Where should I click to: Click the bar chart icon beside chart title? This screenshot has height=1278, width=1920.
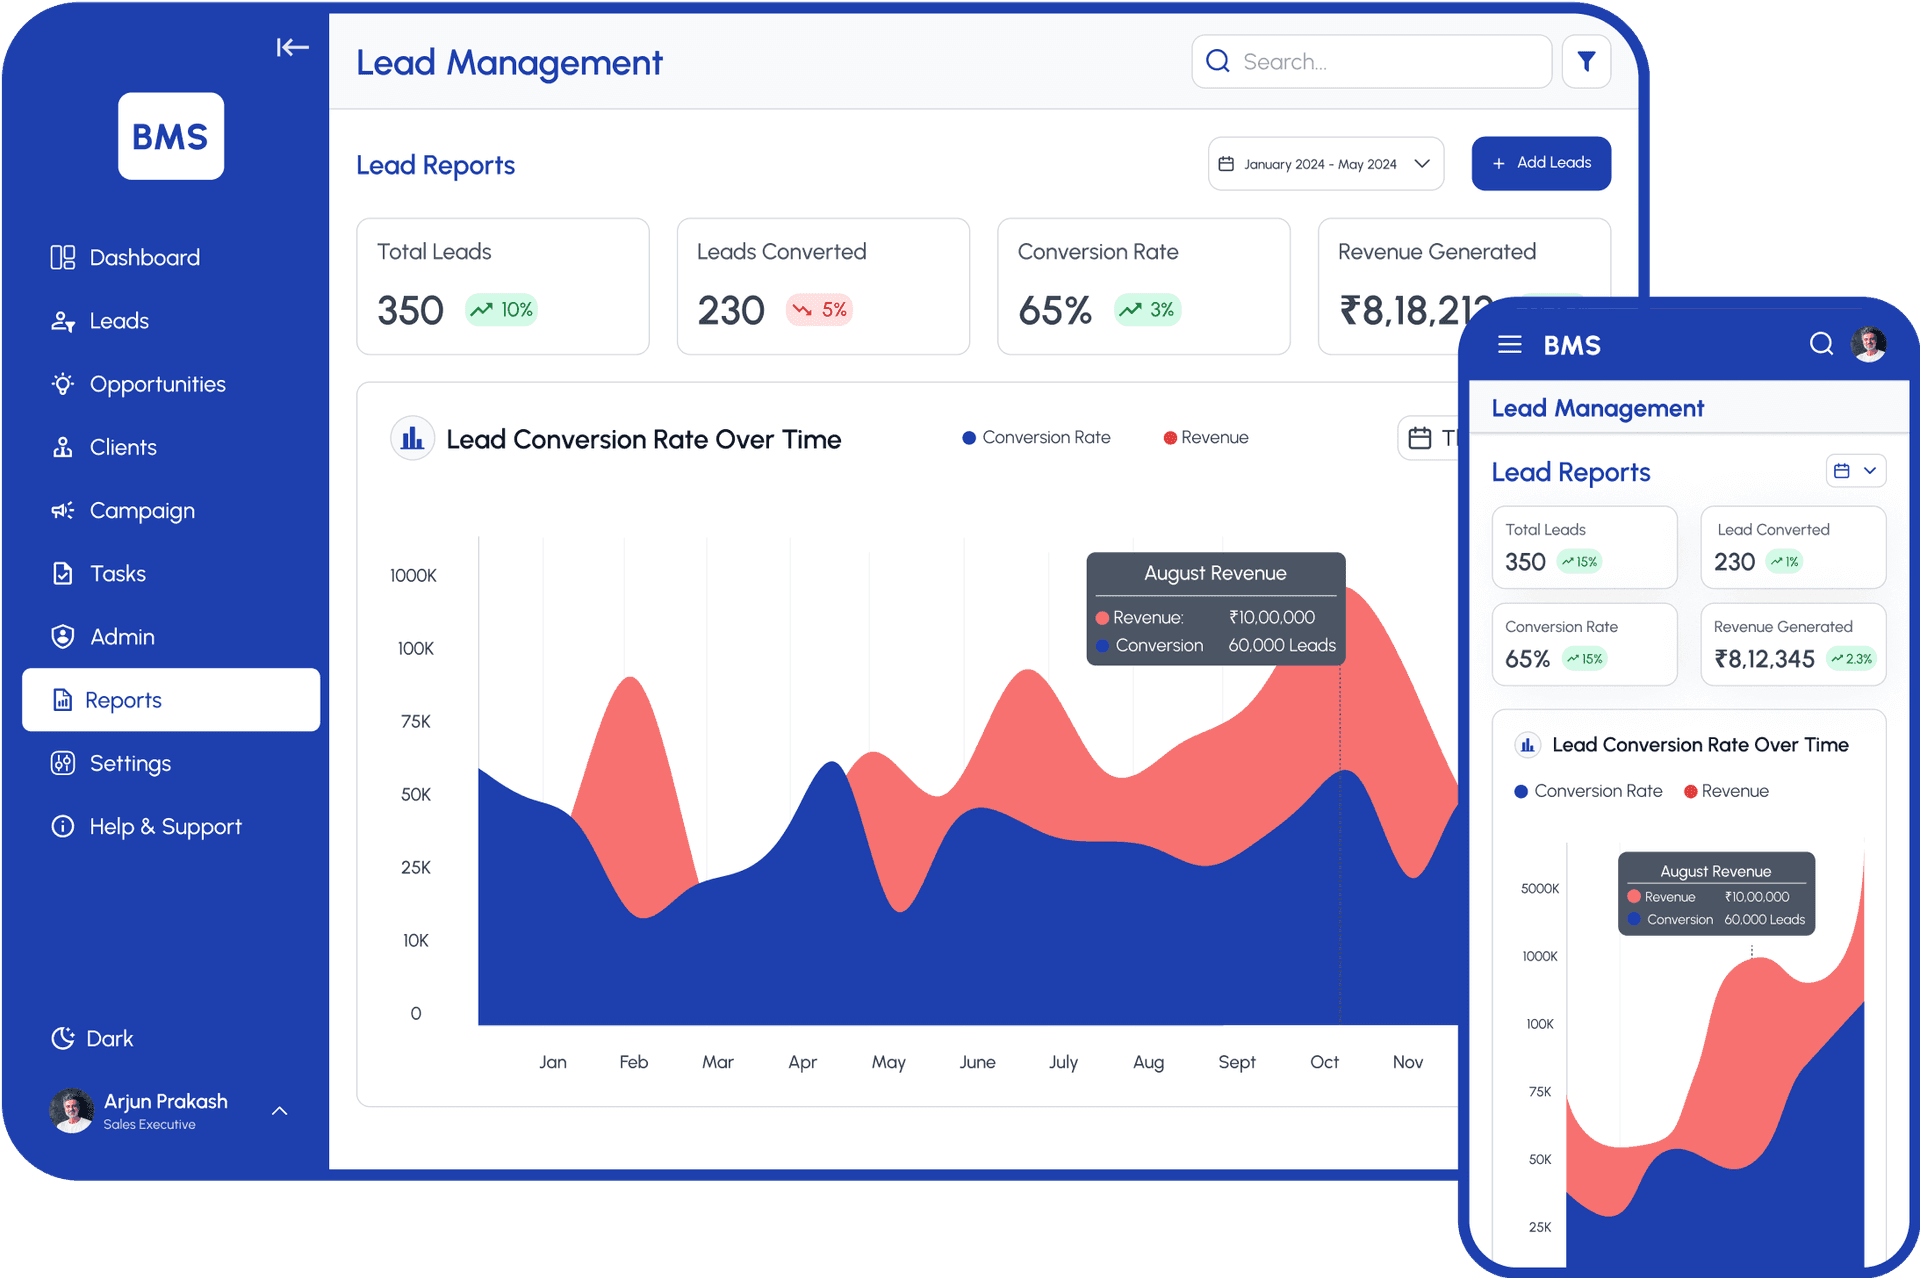tap(412, 439)
